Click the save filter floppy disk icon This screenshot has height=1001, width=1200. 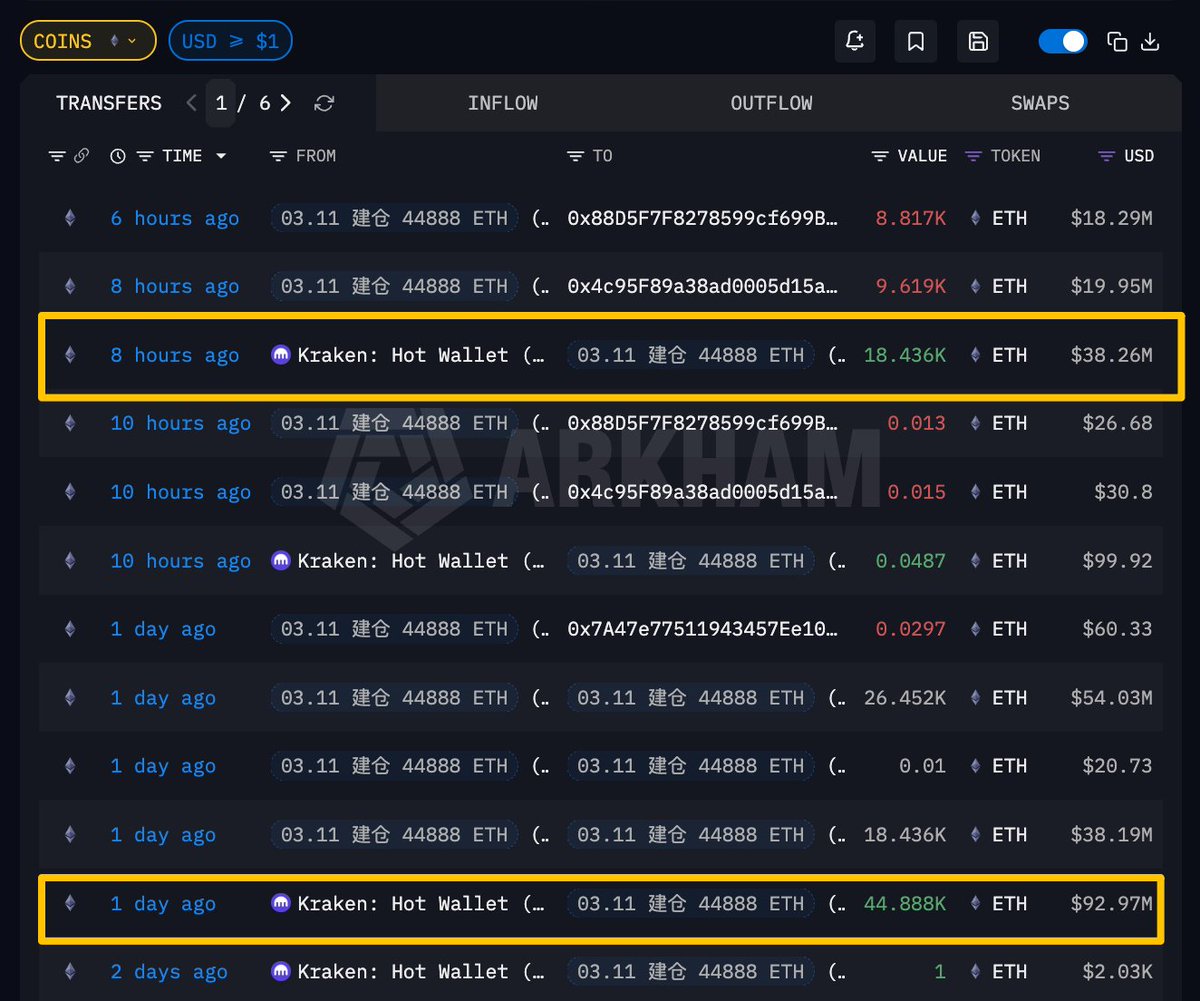pyautogui.click(x=978, y=41)
